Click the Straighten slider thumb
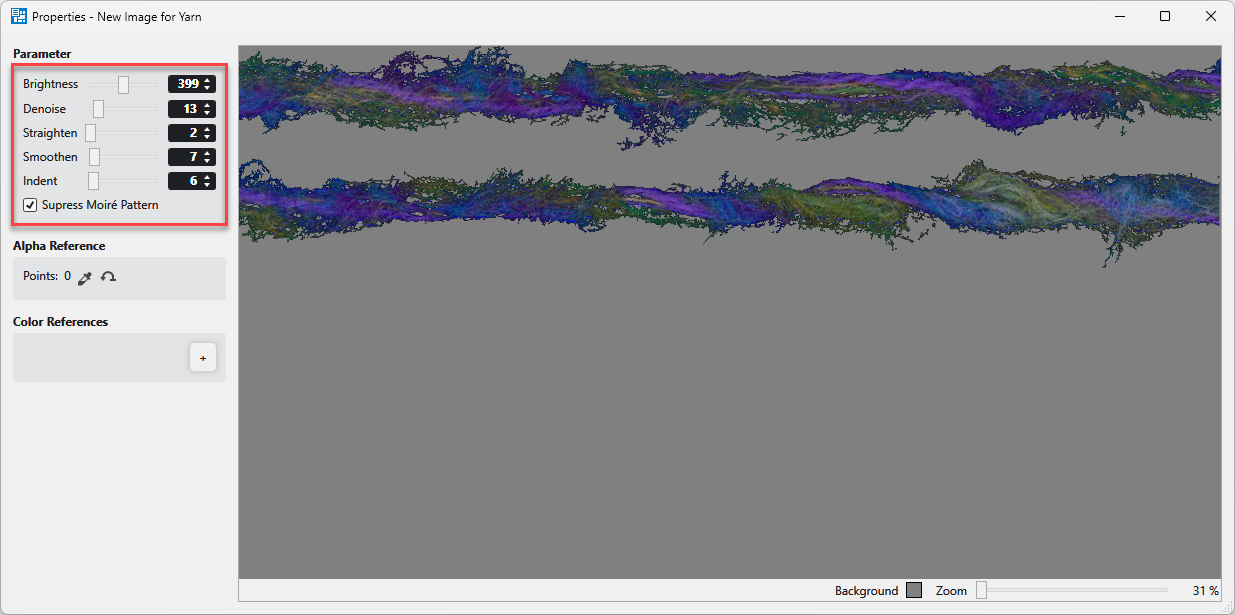The height and width of the screenshot is (615, 1235). coord(90,133)
